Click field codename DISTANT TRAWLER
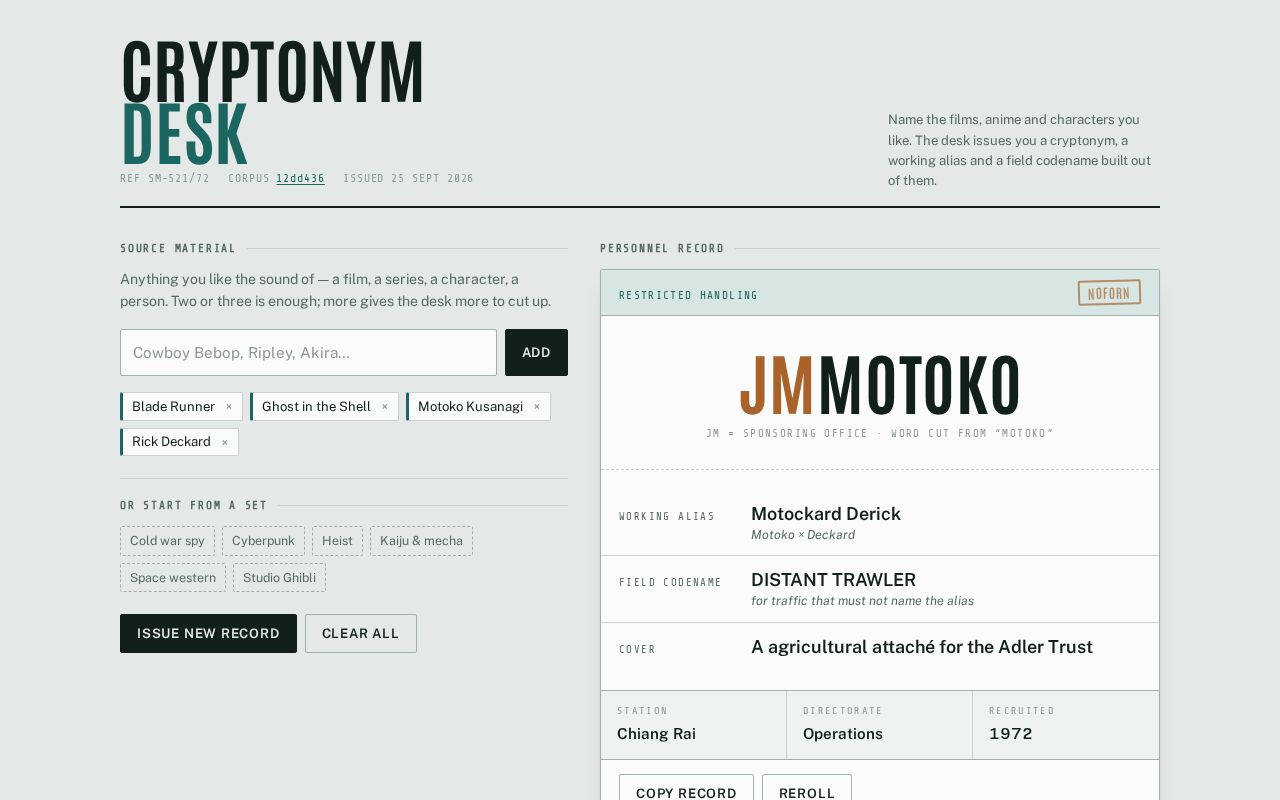The width and height of the screenshot is (1280, 800). point(833,580)
